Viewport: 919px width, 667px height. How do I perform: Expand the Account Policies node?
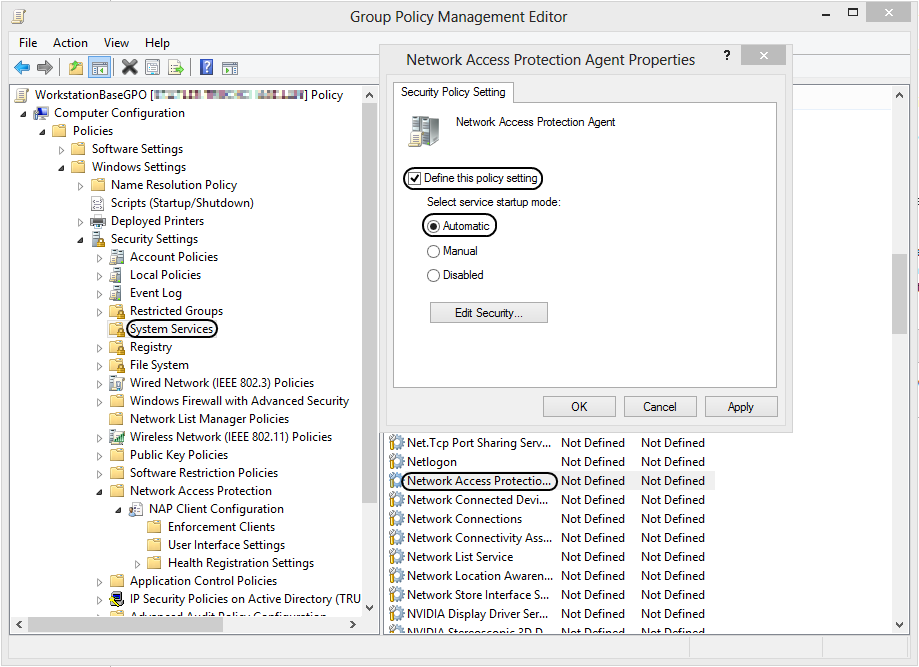tap(98, 256)
